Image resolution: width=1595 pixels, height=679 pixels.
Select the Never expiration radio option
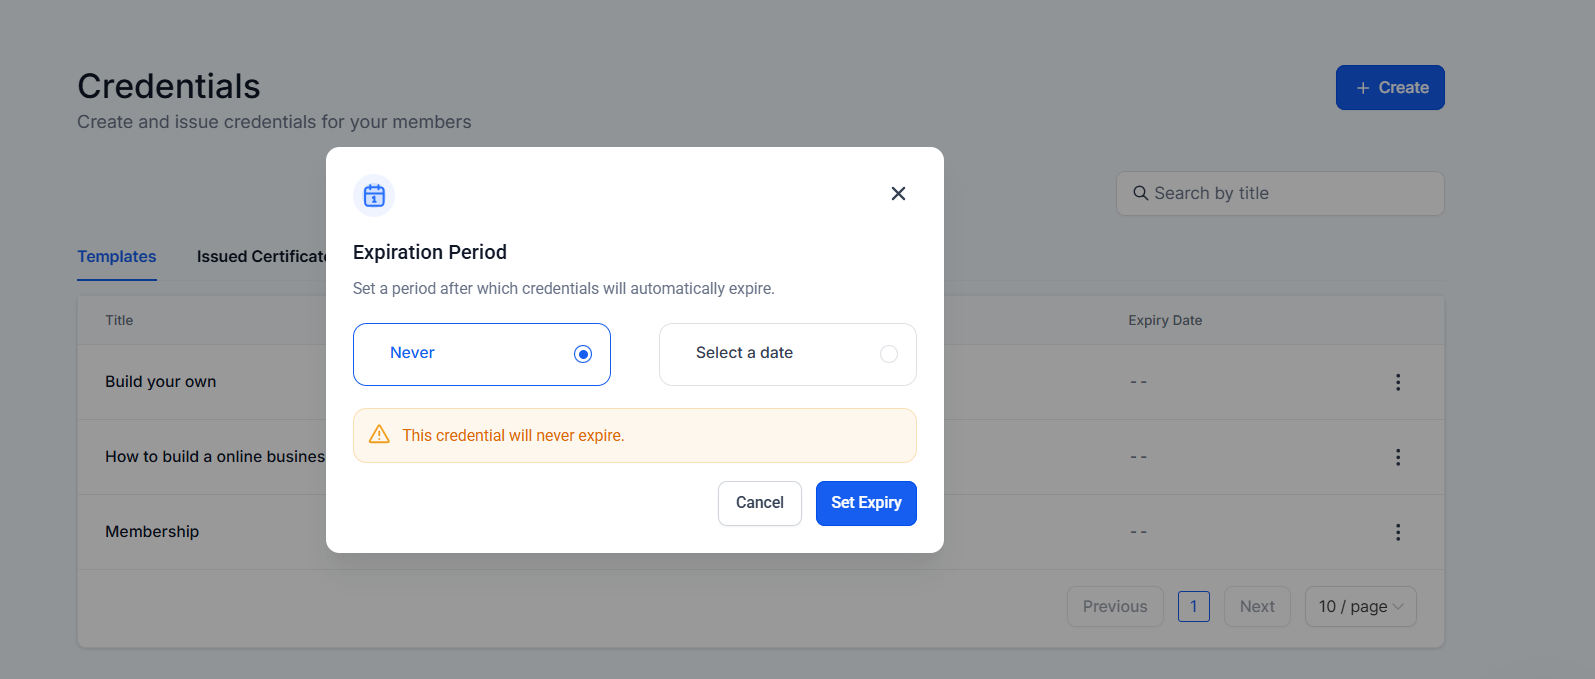click(x=583, y=354)
